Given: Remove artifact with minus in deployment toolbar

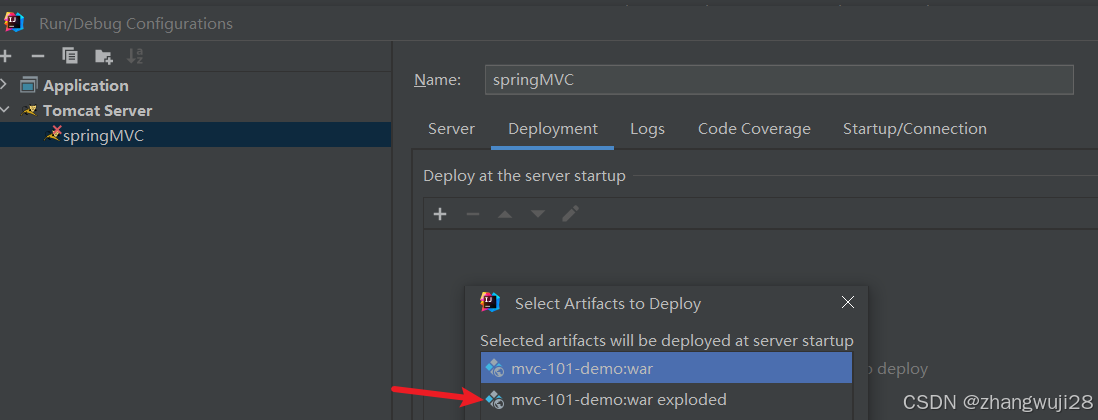Looking at the screenshot, I should coord(473,214).
